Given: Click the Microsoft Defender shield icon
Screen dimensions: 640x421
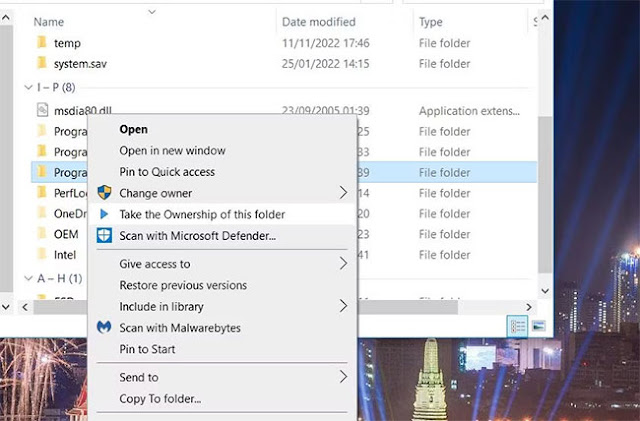Looking at the screenshot, I should (x=104, y=235).
